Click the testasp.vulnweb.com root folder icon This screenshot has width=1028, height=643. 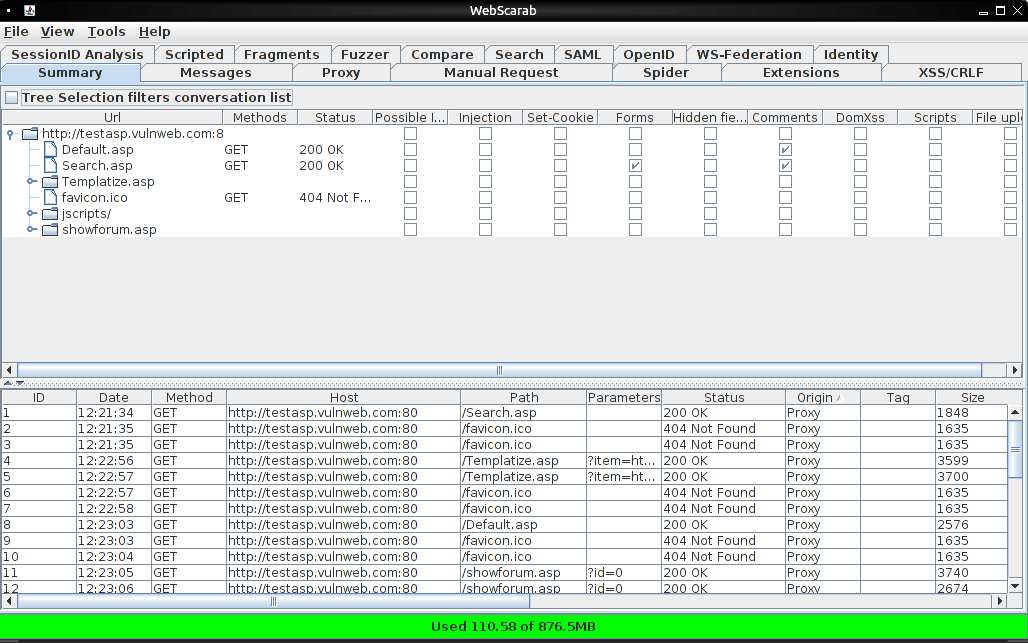coord(30,134)
